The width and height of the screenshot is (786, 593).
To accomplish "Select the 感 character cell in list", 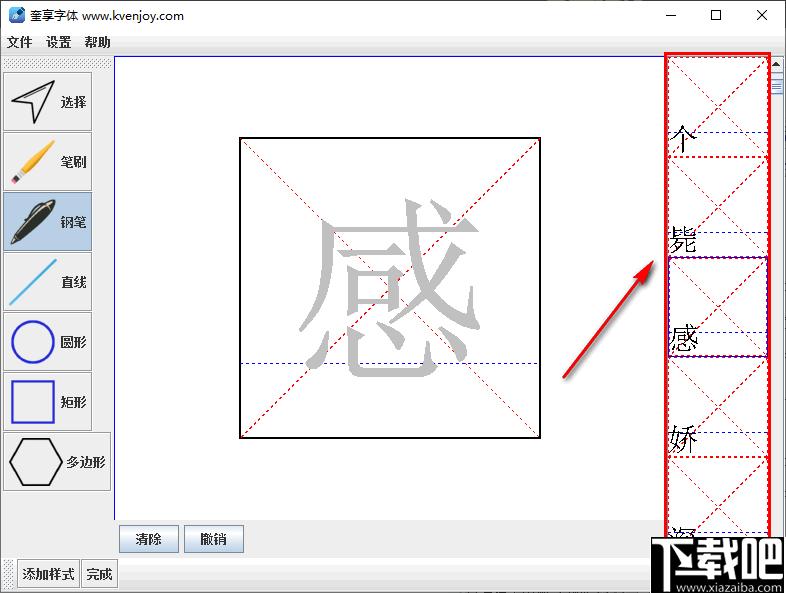I will tap(718, 307).
